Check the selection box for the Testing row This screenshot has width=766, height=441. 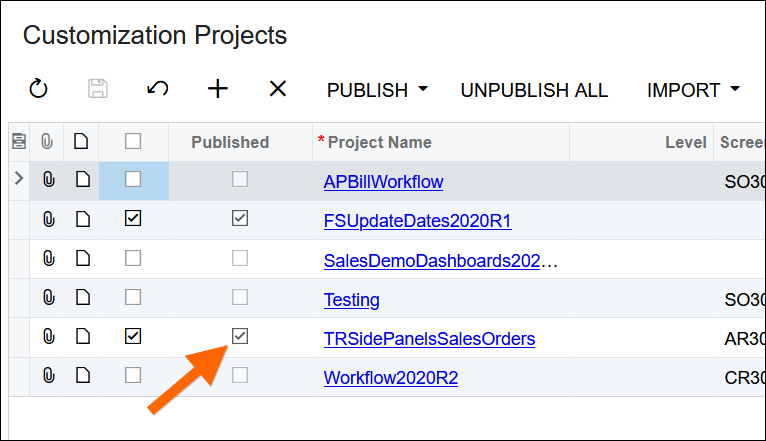click(133, 297)
